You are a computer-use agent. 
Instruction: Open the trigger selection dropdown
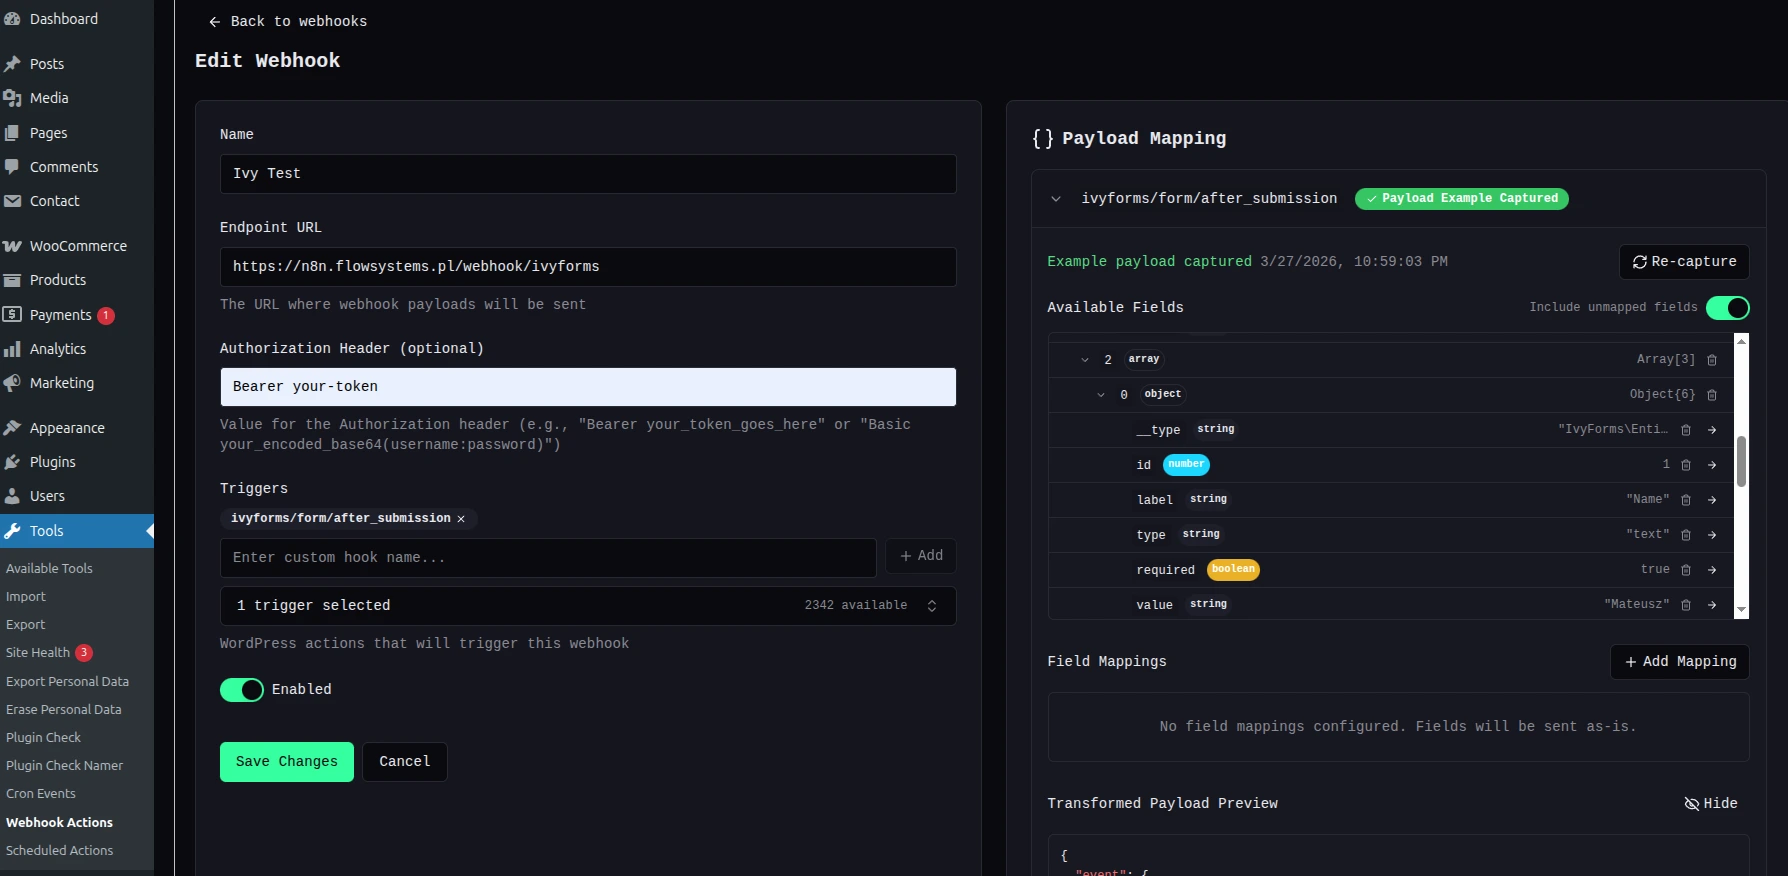588,606
